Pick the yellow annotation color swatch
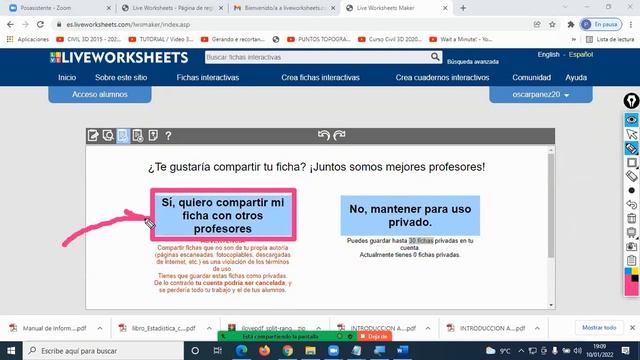Viewport: 640px width, 360px height. (635, 271)
